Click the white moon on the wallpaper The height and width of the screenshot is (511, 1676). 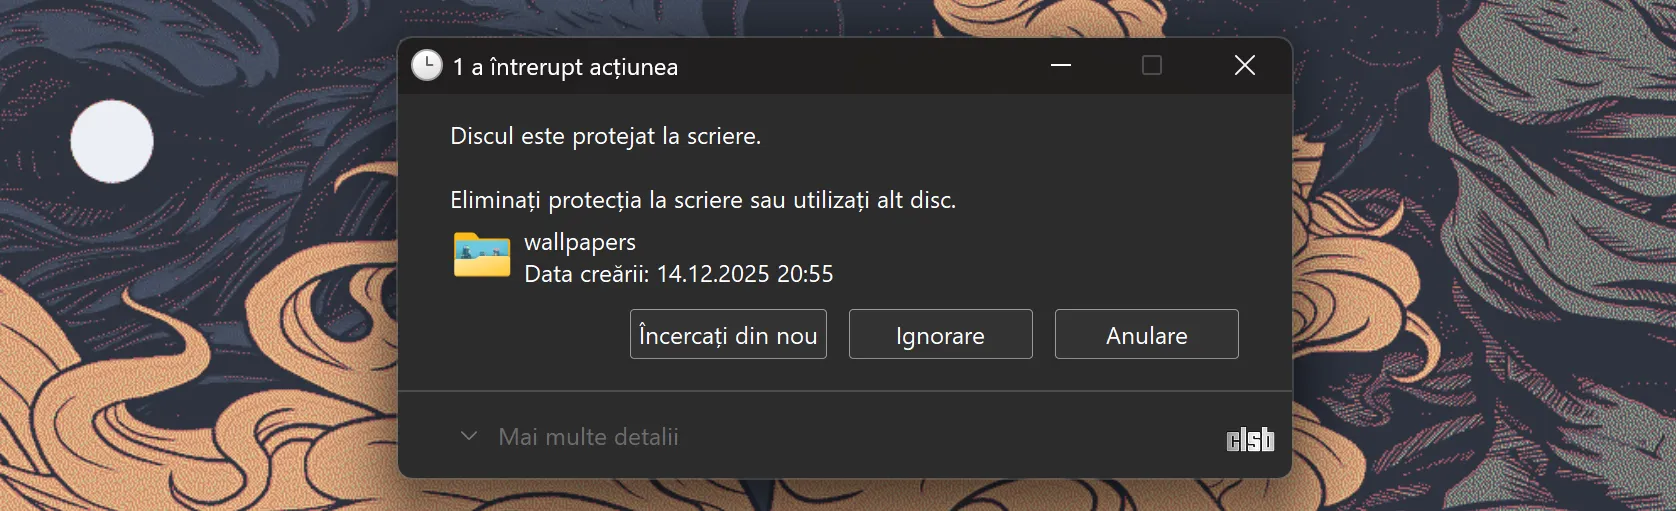[112, 141]
